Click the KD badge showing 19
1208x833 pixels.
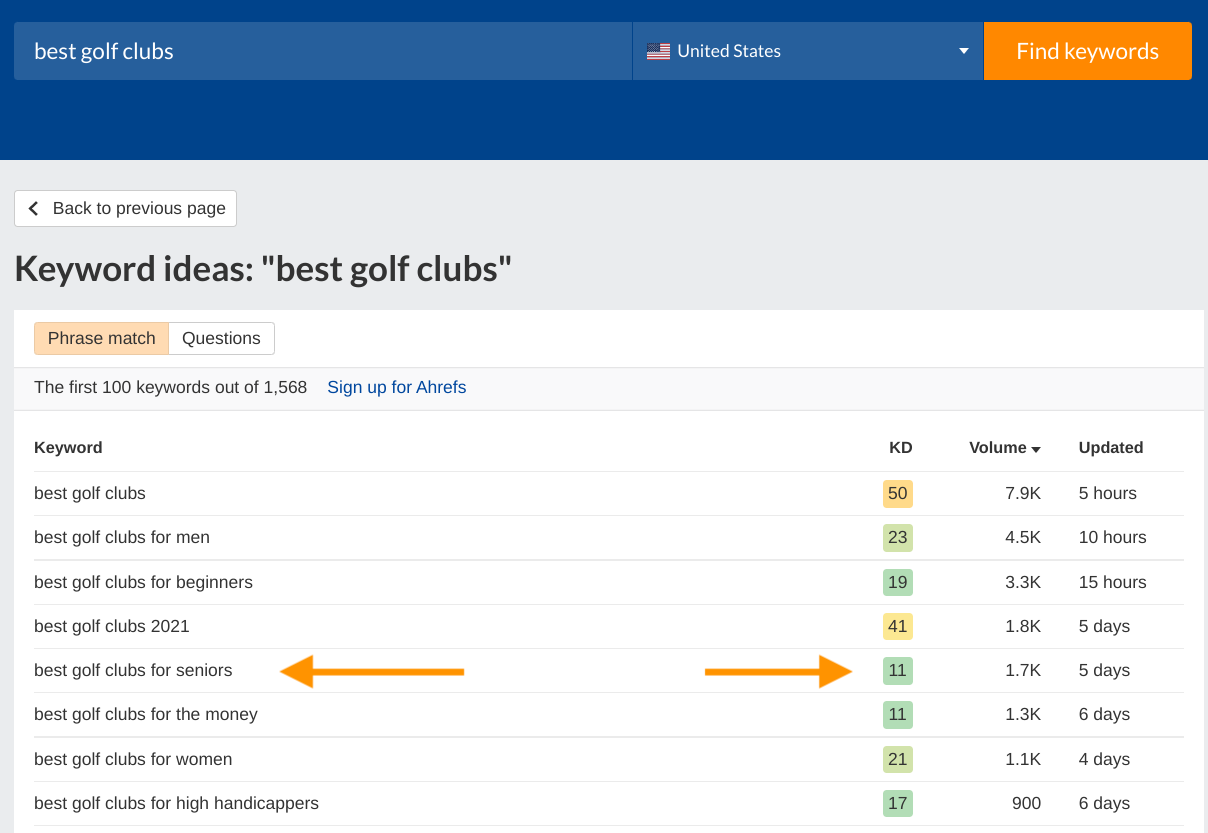coord(898,582)
